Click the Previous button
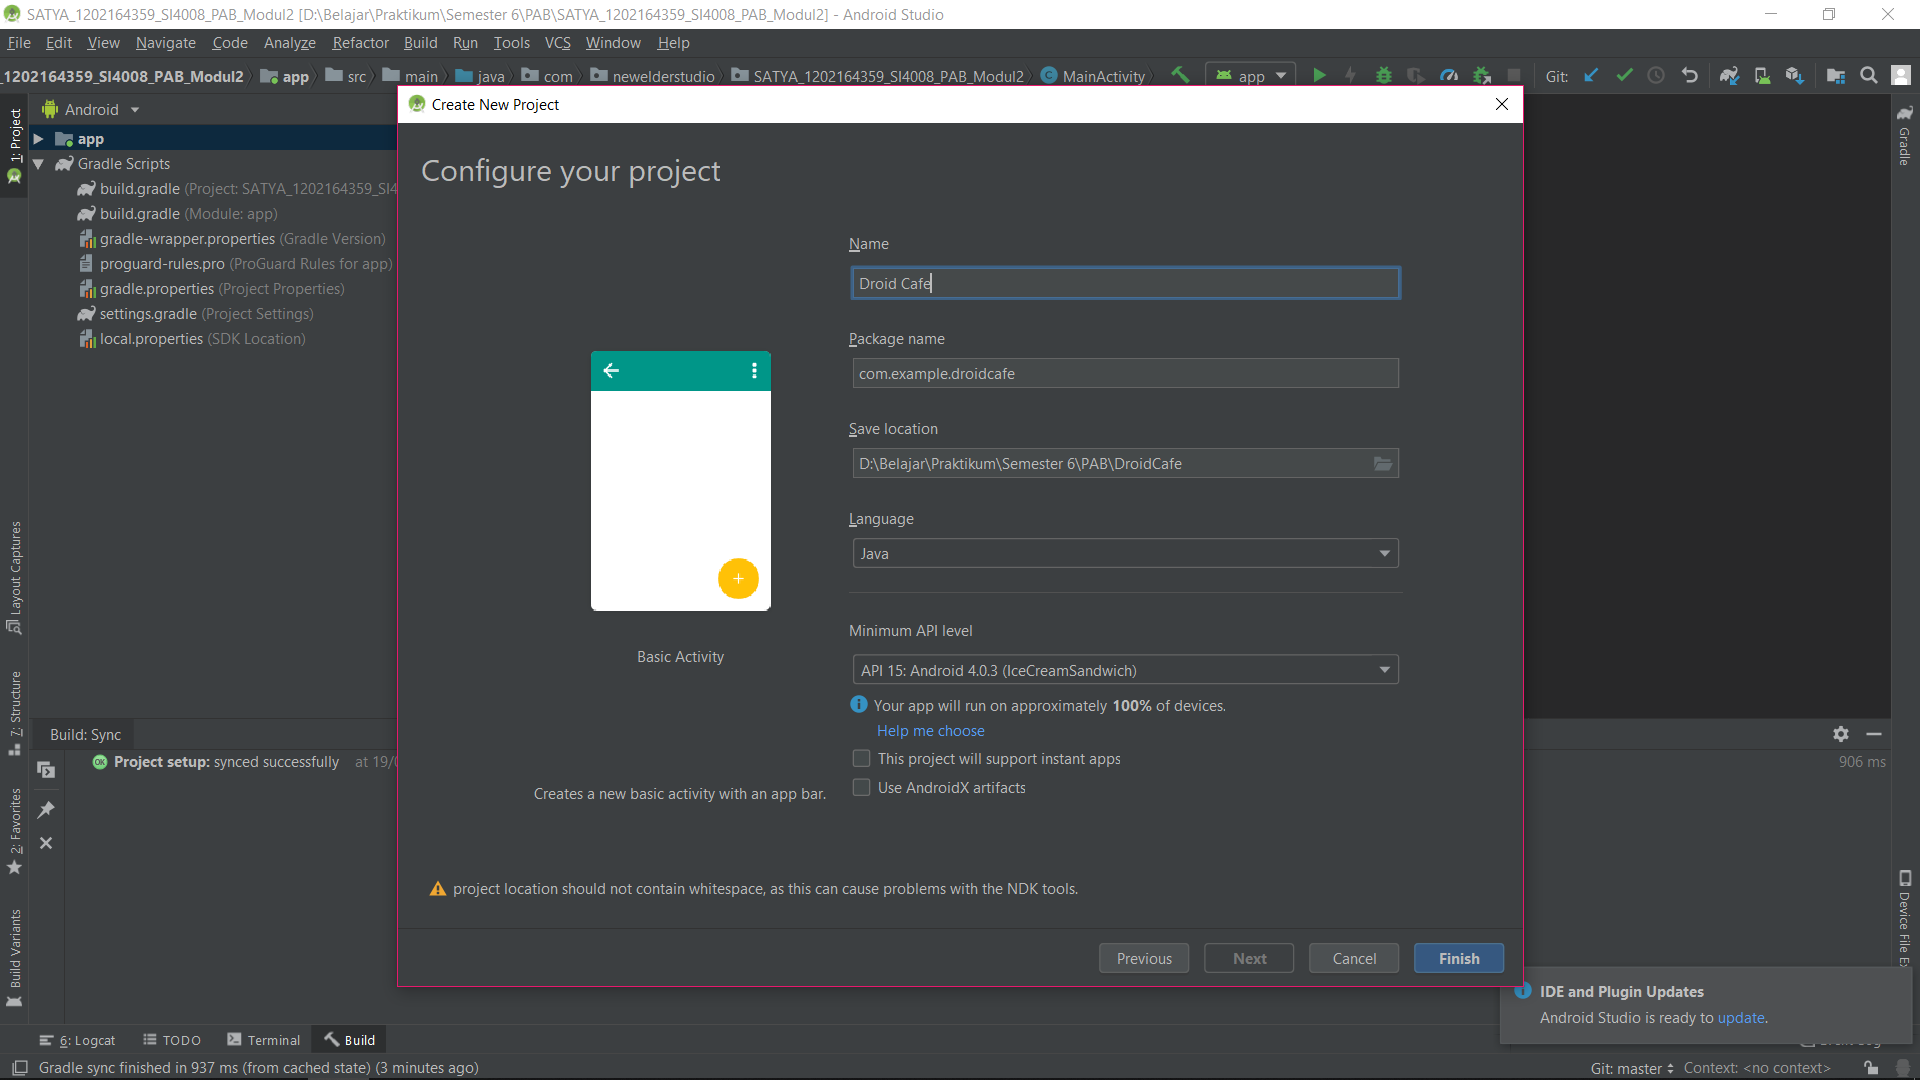The image size is (1920, 1080). [1144, 958]
